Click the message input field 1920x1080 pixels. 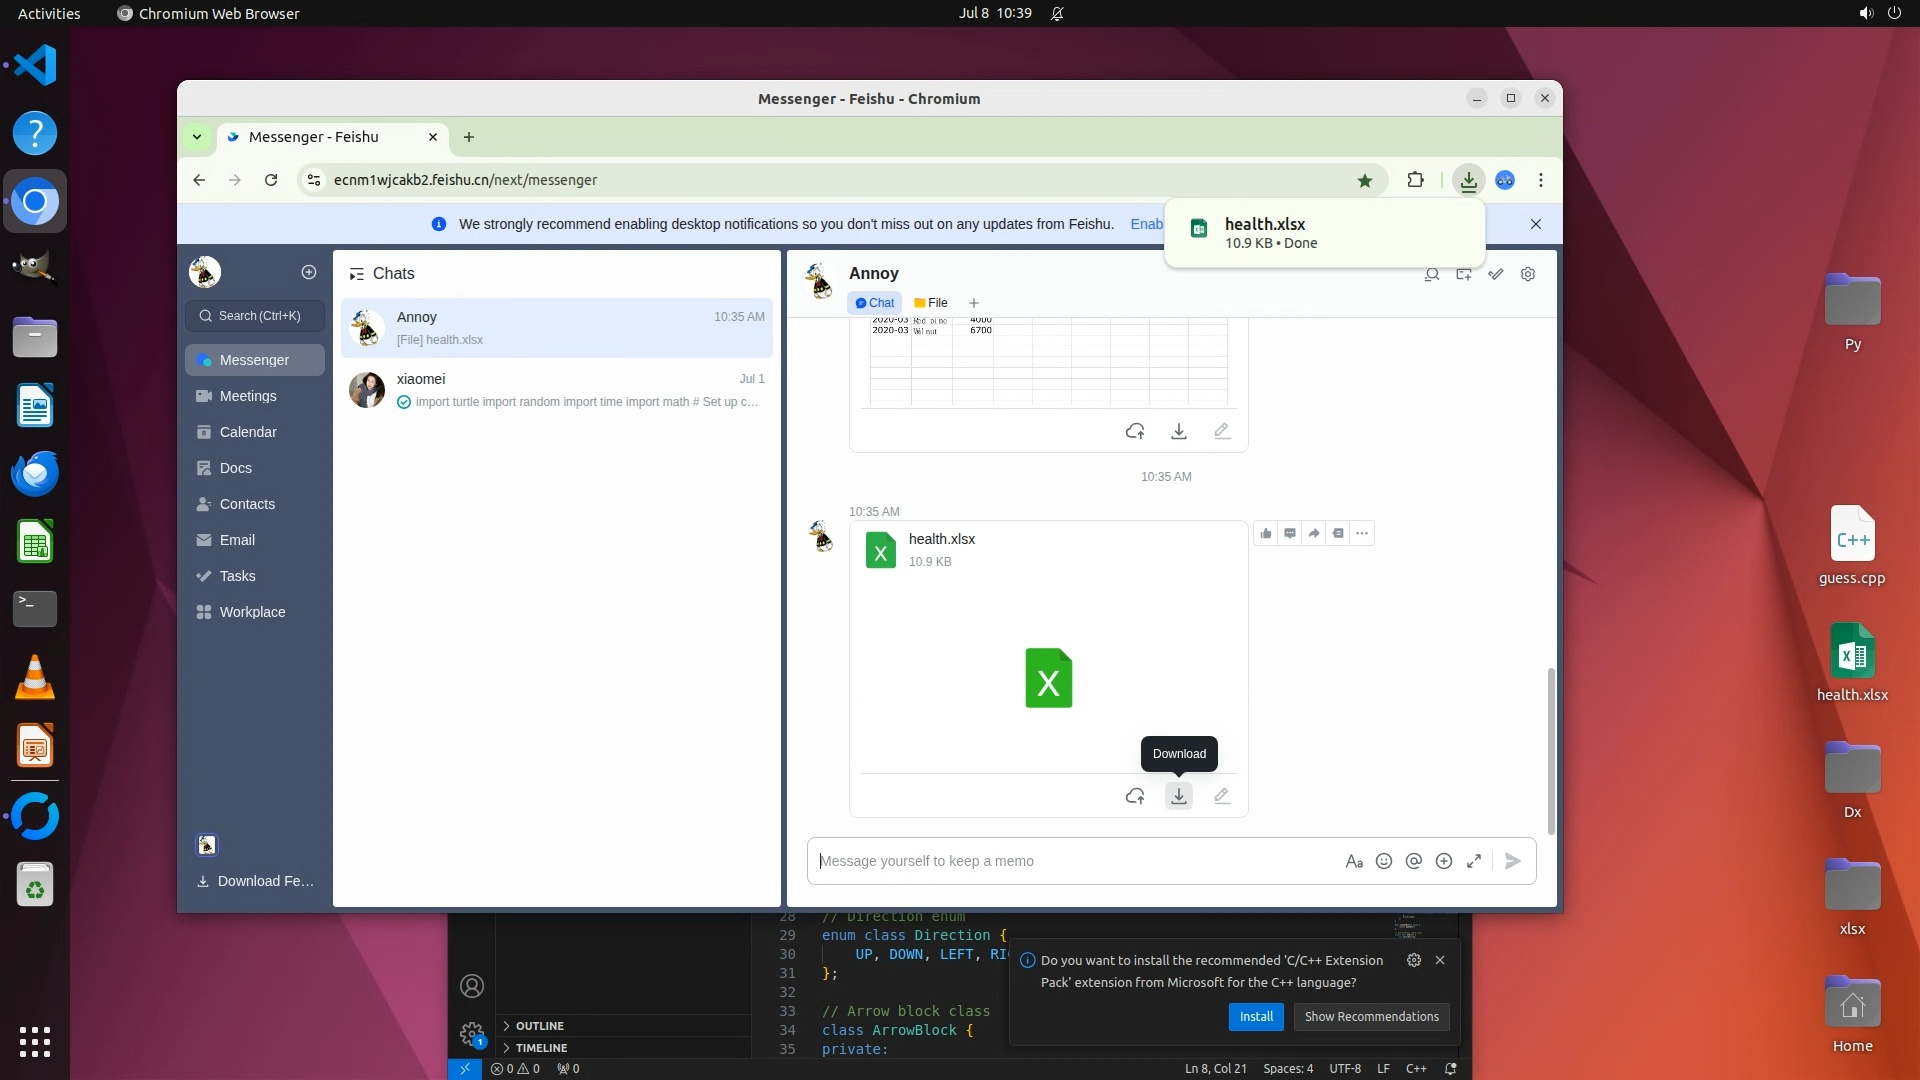pyautogui.click(x=1070, y=861)
